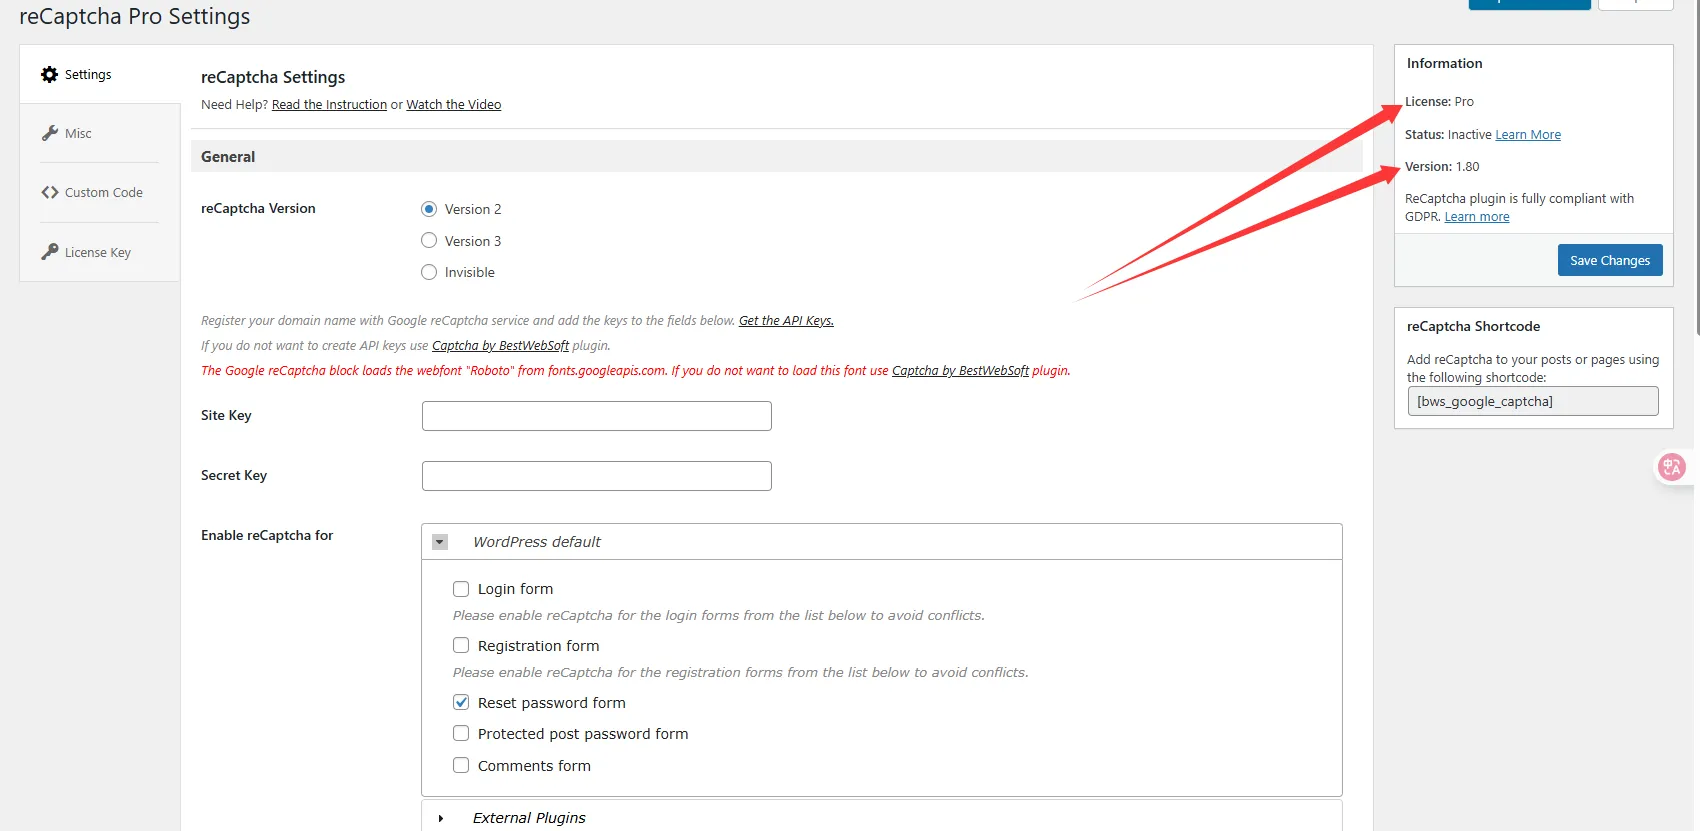Switch to the License Key tab
This screenshot has width=1700, height=831.
click(x=100, y=252)
